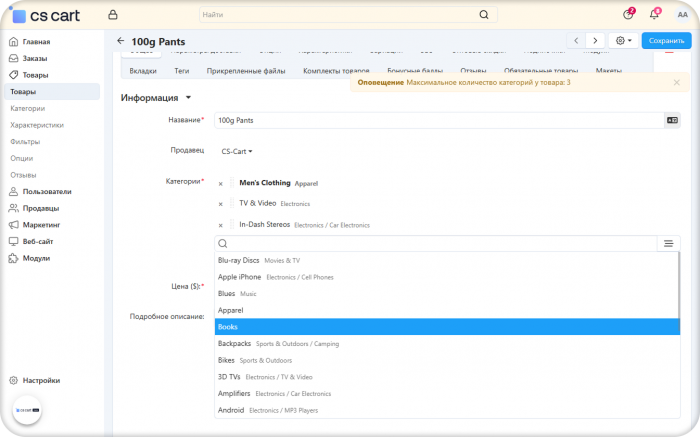Open the category list menu icon
This screenshot has height=437, width=700.
(x=668, y=243)
